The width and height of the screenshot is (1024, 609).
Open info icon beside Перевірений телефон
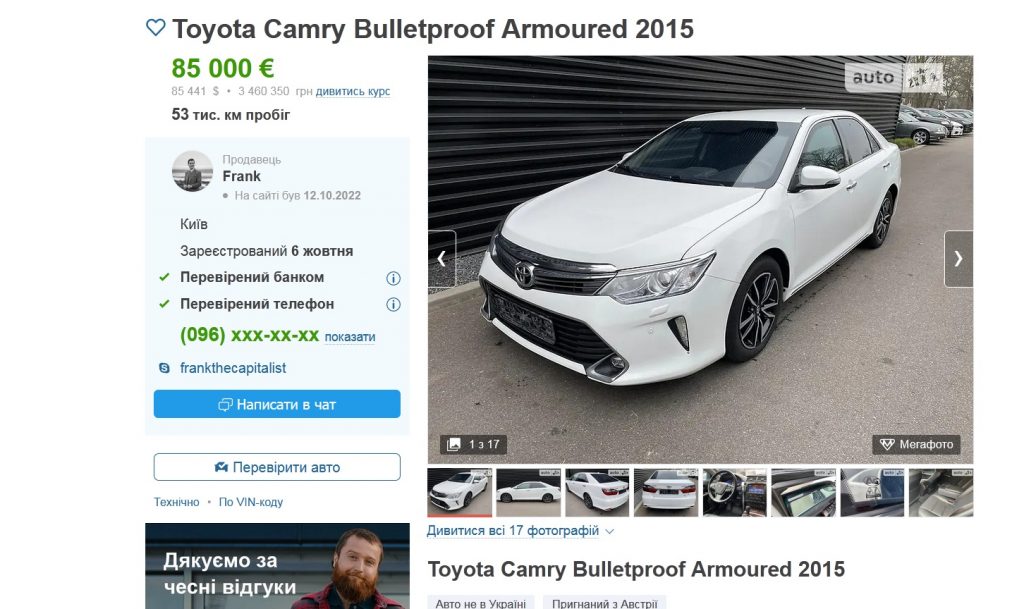393,304
